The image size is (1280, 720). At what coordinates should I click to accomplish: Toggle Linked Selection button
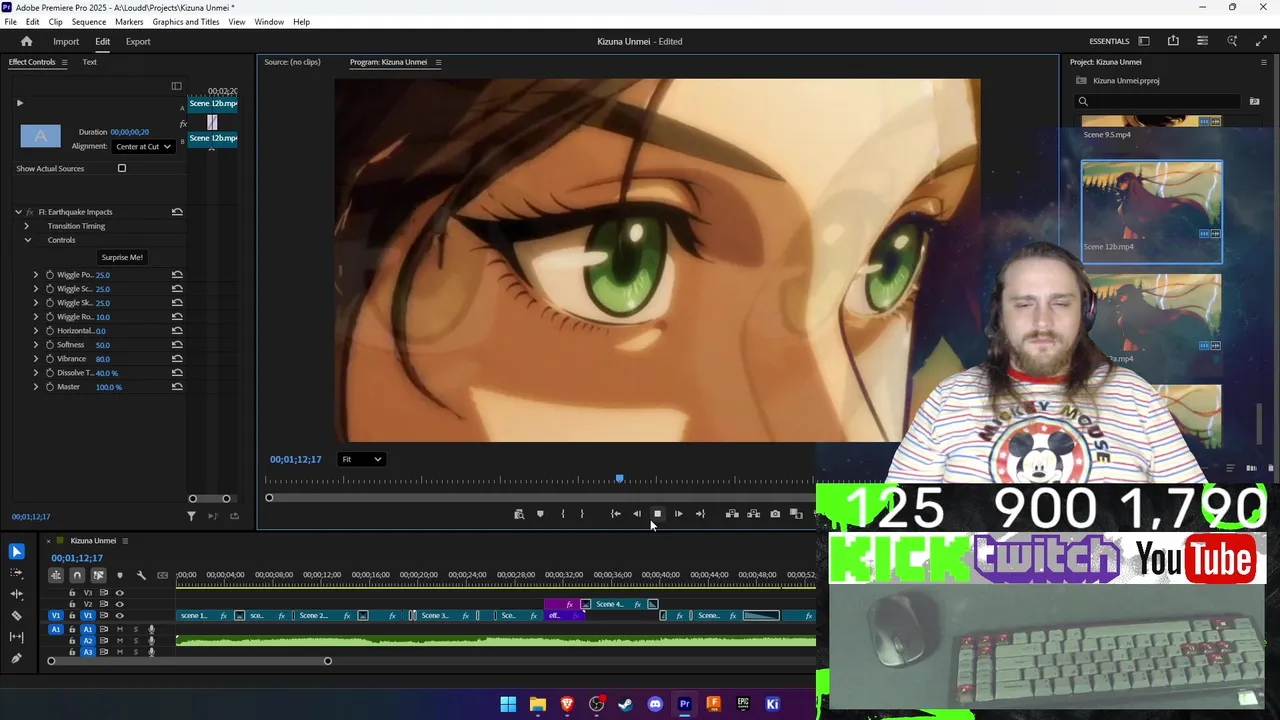(98, 575)
